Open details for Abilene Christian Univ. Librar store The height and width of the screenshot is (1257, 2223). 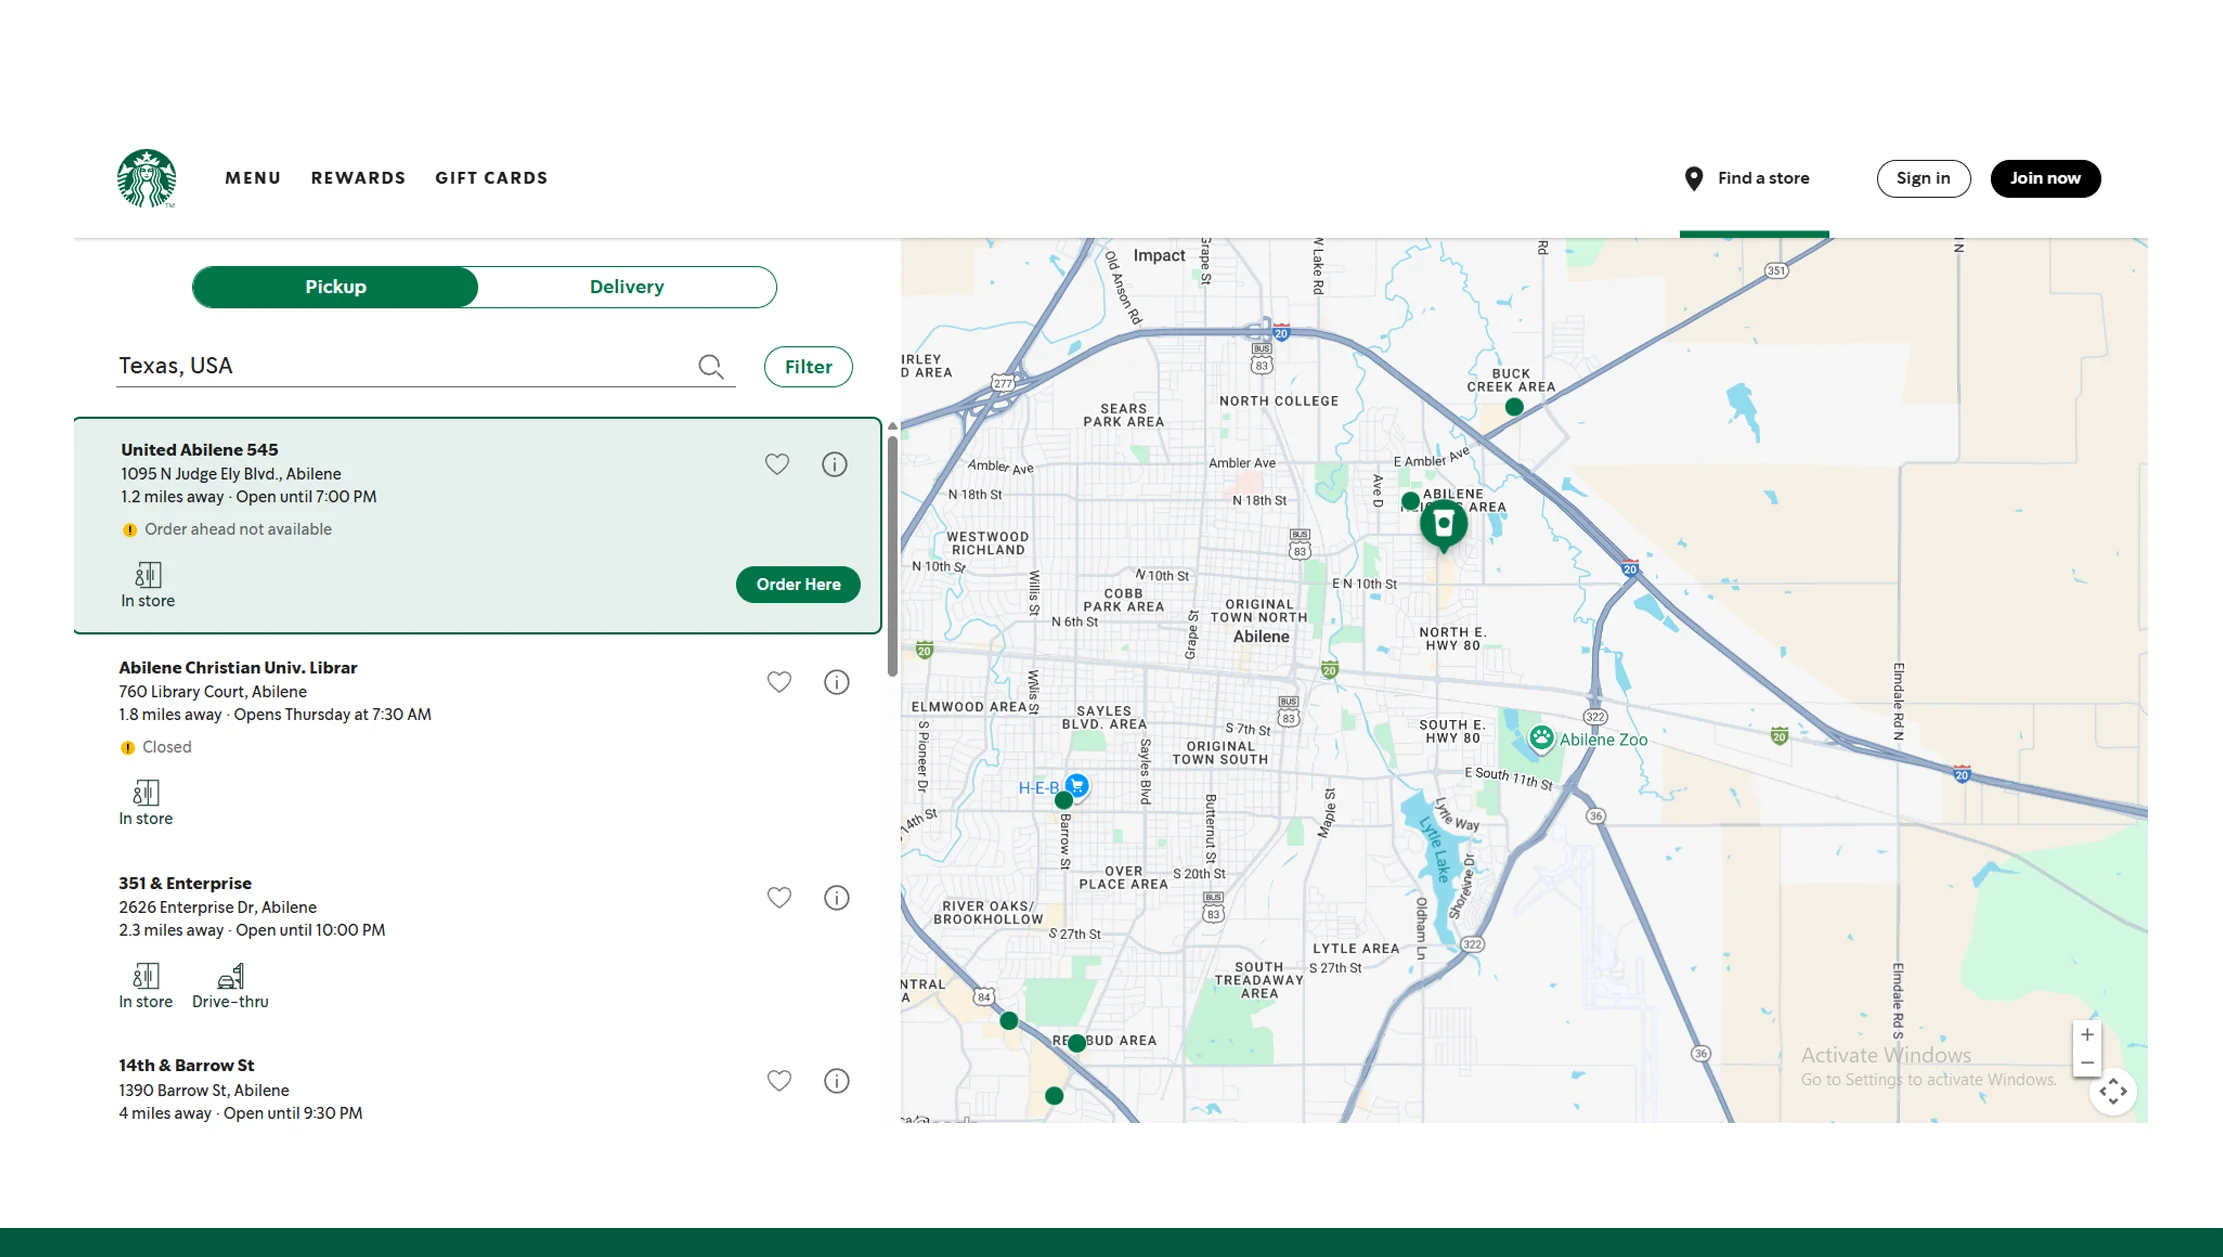836,681
